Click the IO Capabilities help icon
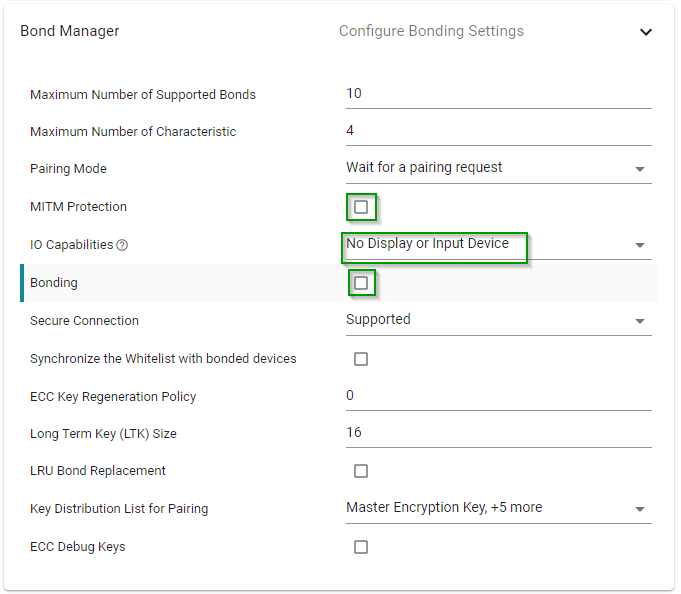Screen dimensions: 681x594 point(122,245)
